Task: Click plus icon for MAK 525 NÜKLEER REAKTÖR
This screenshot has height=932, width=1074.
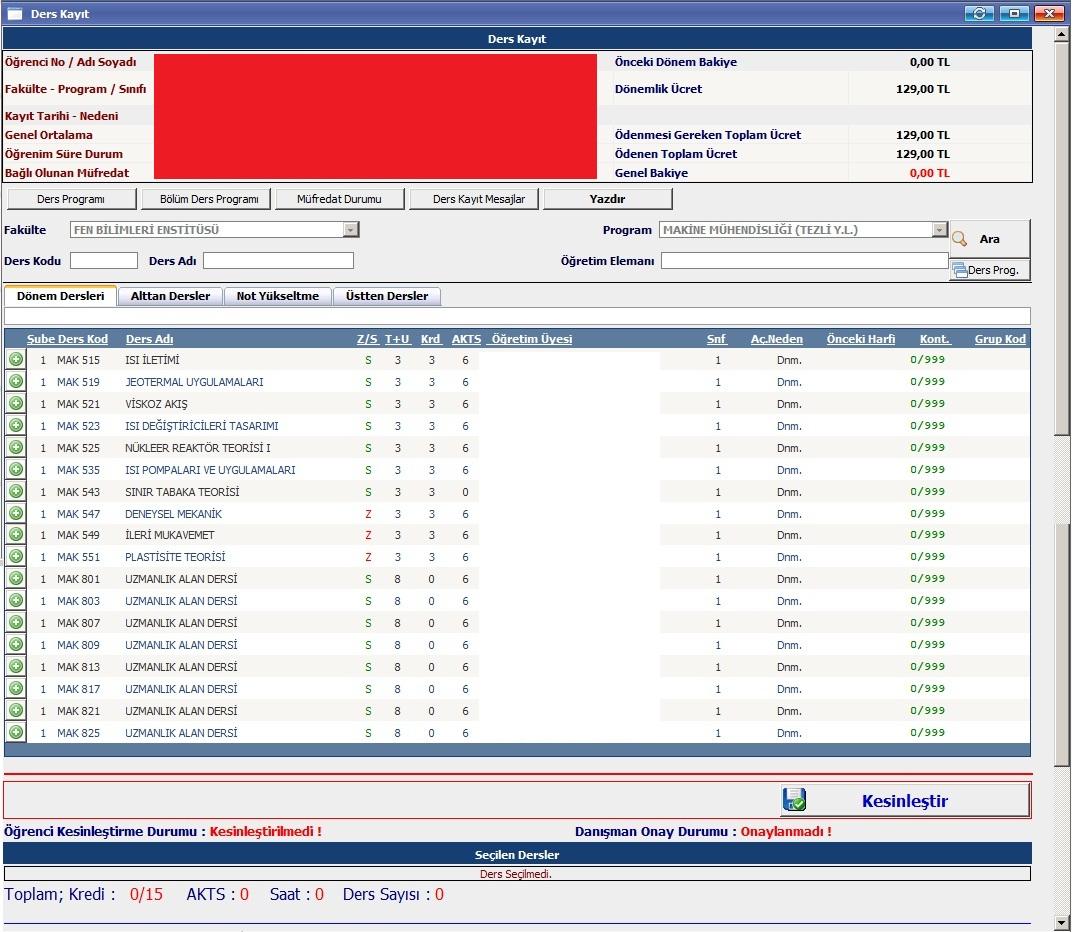Action: pos(15,447)
